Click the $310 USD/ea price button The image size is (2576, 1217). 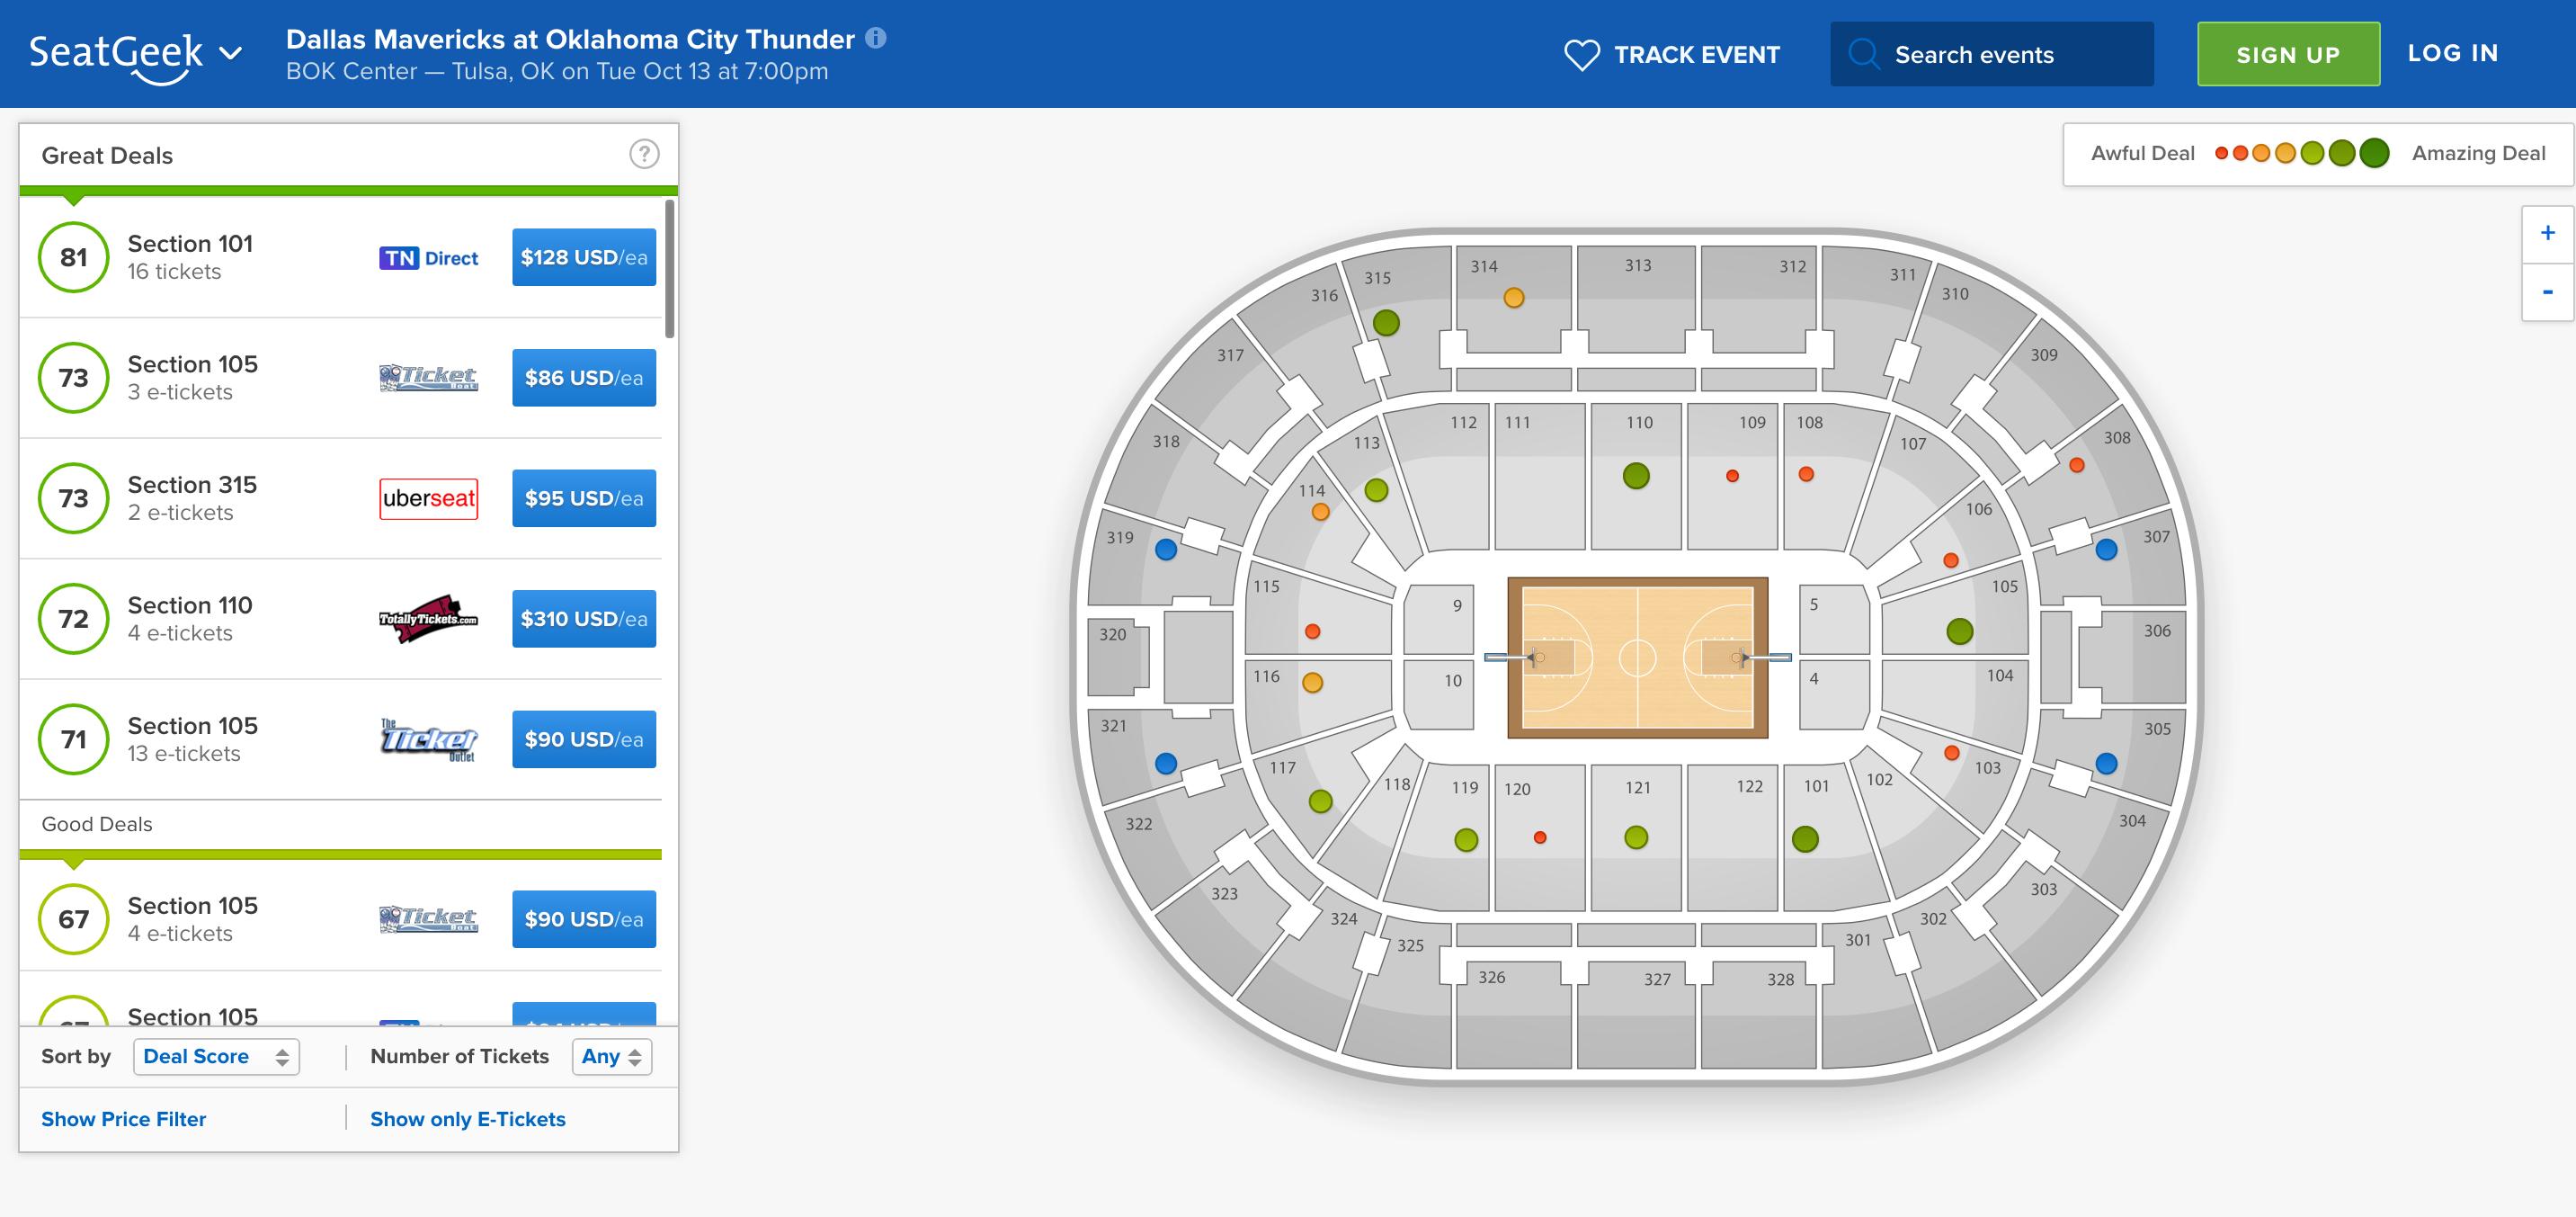click(584, 619)
